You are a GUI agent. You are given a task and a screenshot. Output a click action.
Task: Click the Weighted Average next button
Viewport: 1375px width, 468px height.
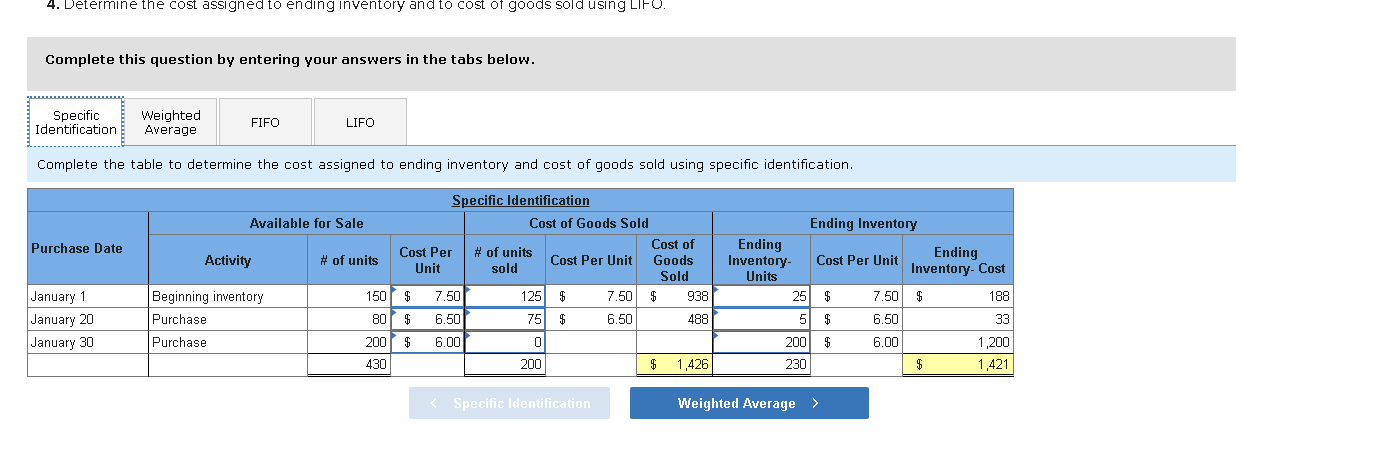click(749, 403)
